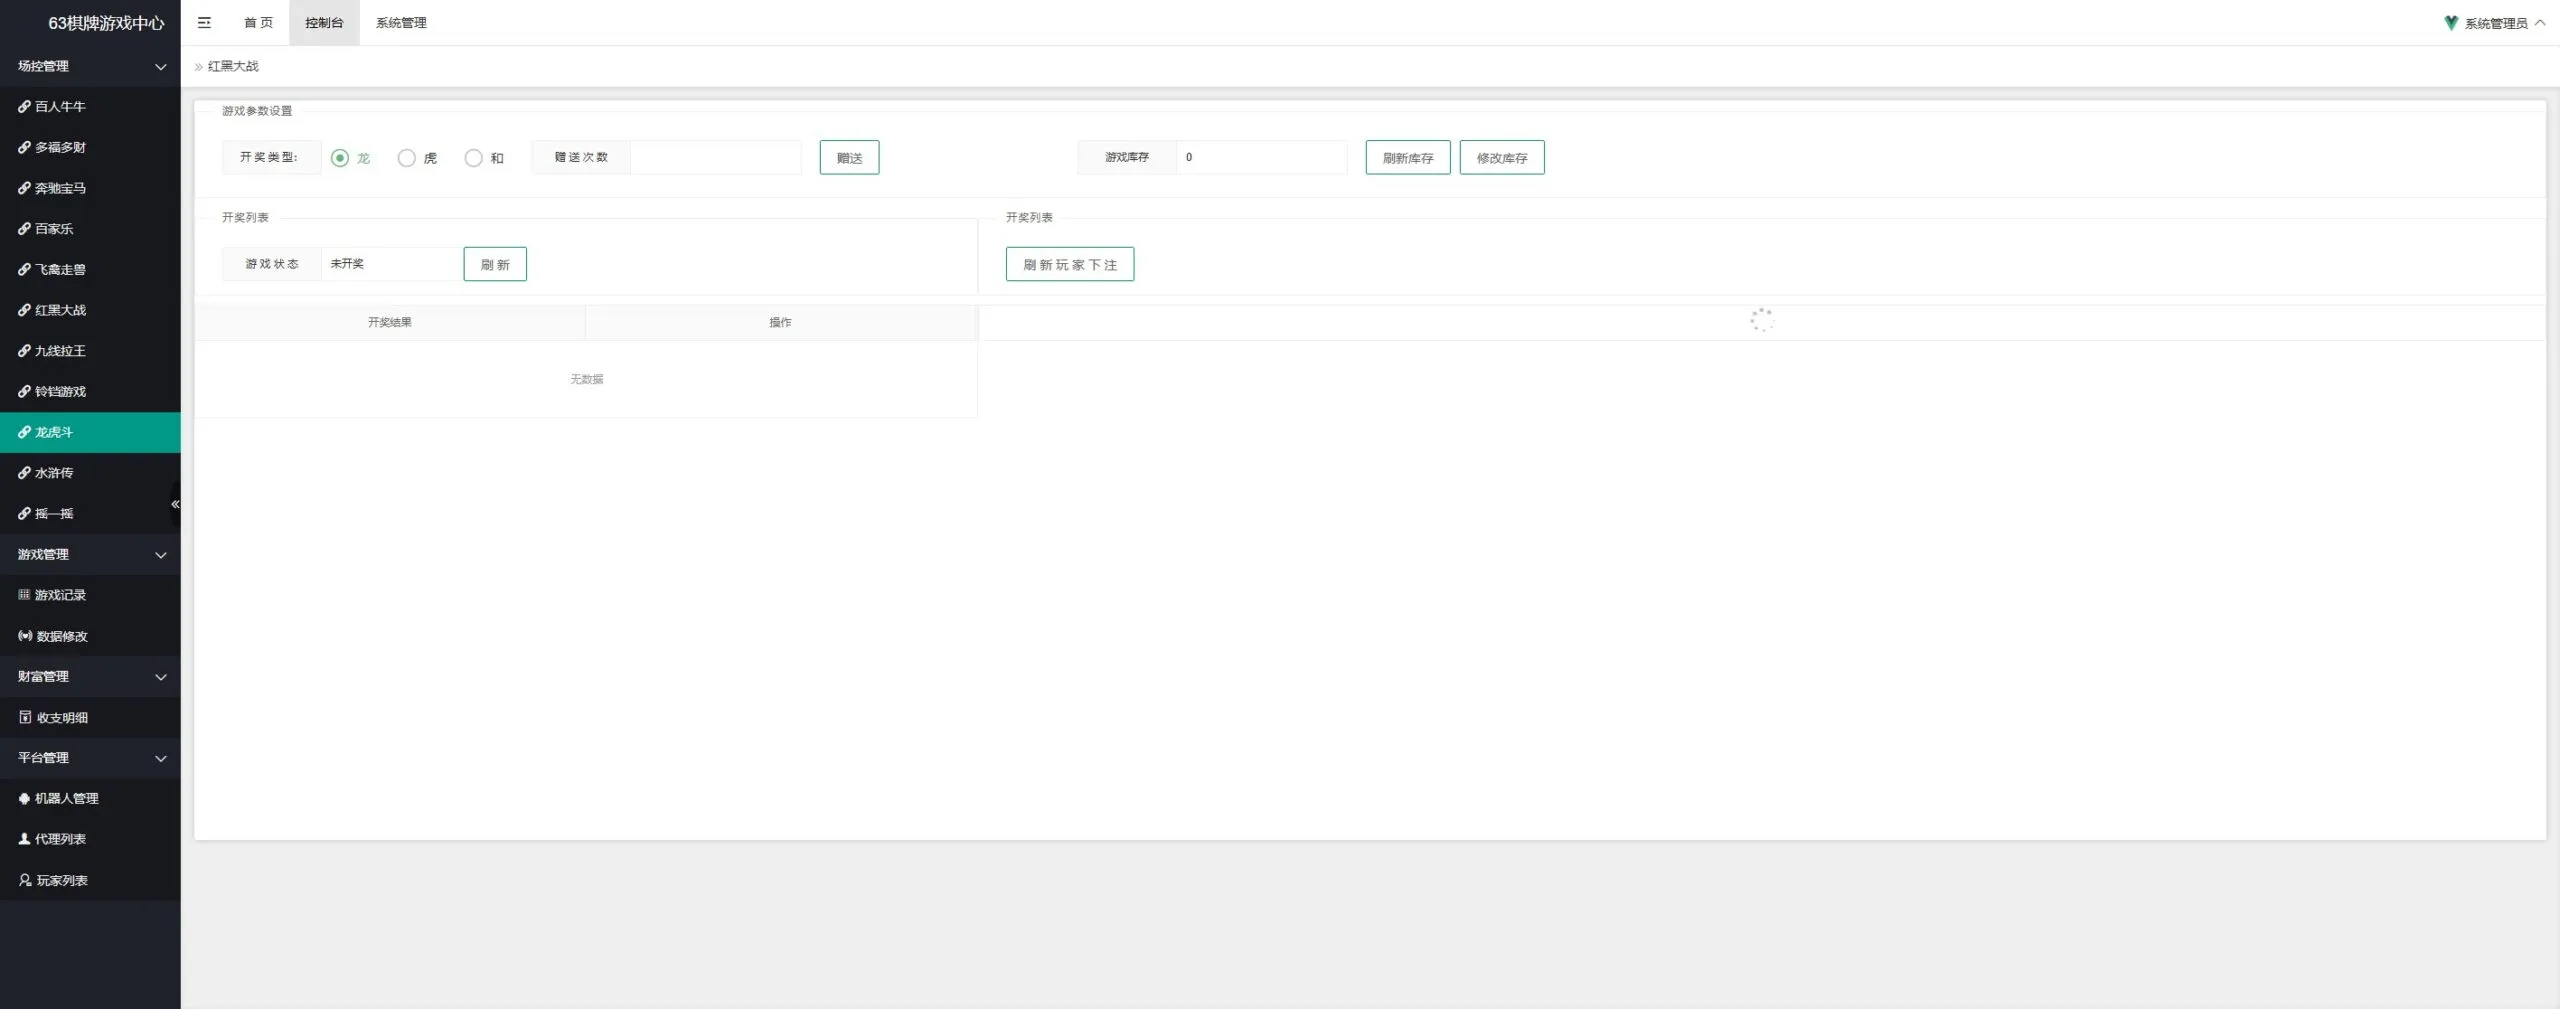Open 多福多财 link icon in sidebar
The width and height of the screenshot is (2560, 1009).
pyautogui.click(x=24, y=147)
